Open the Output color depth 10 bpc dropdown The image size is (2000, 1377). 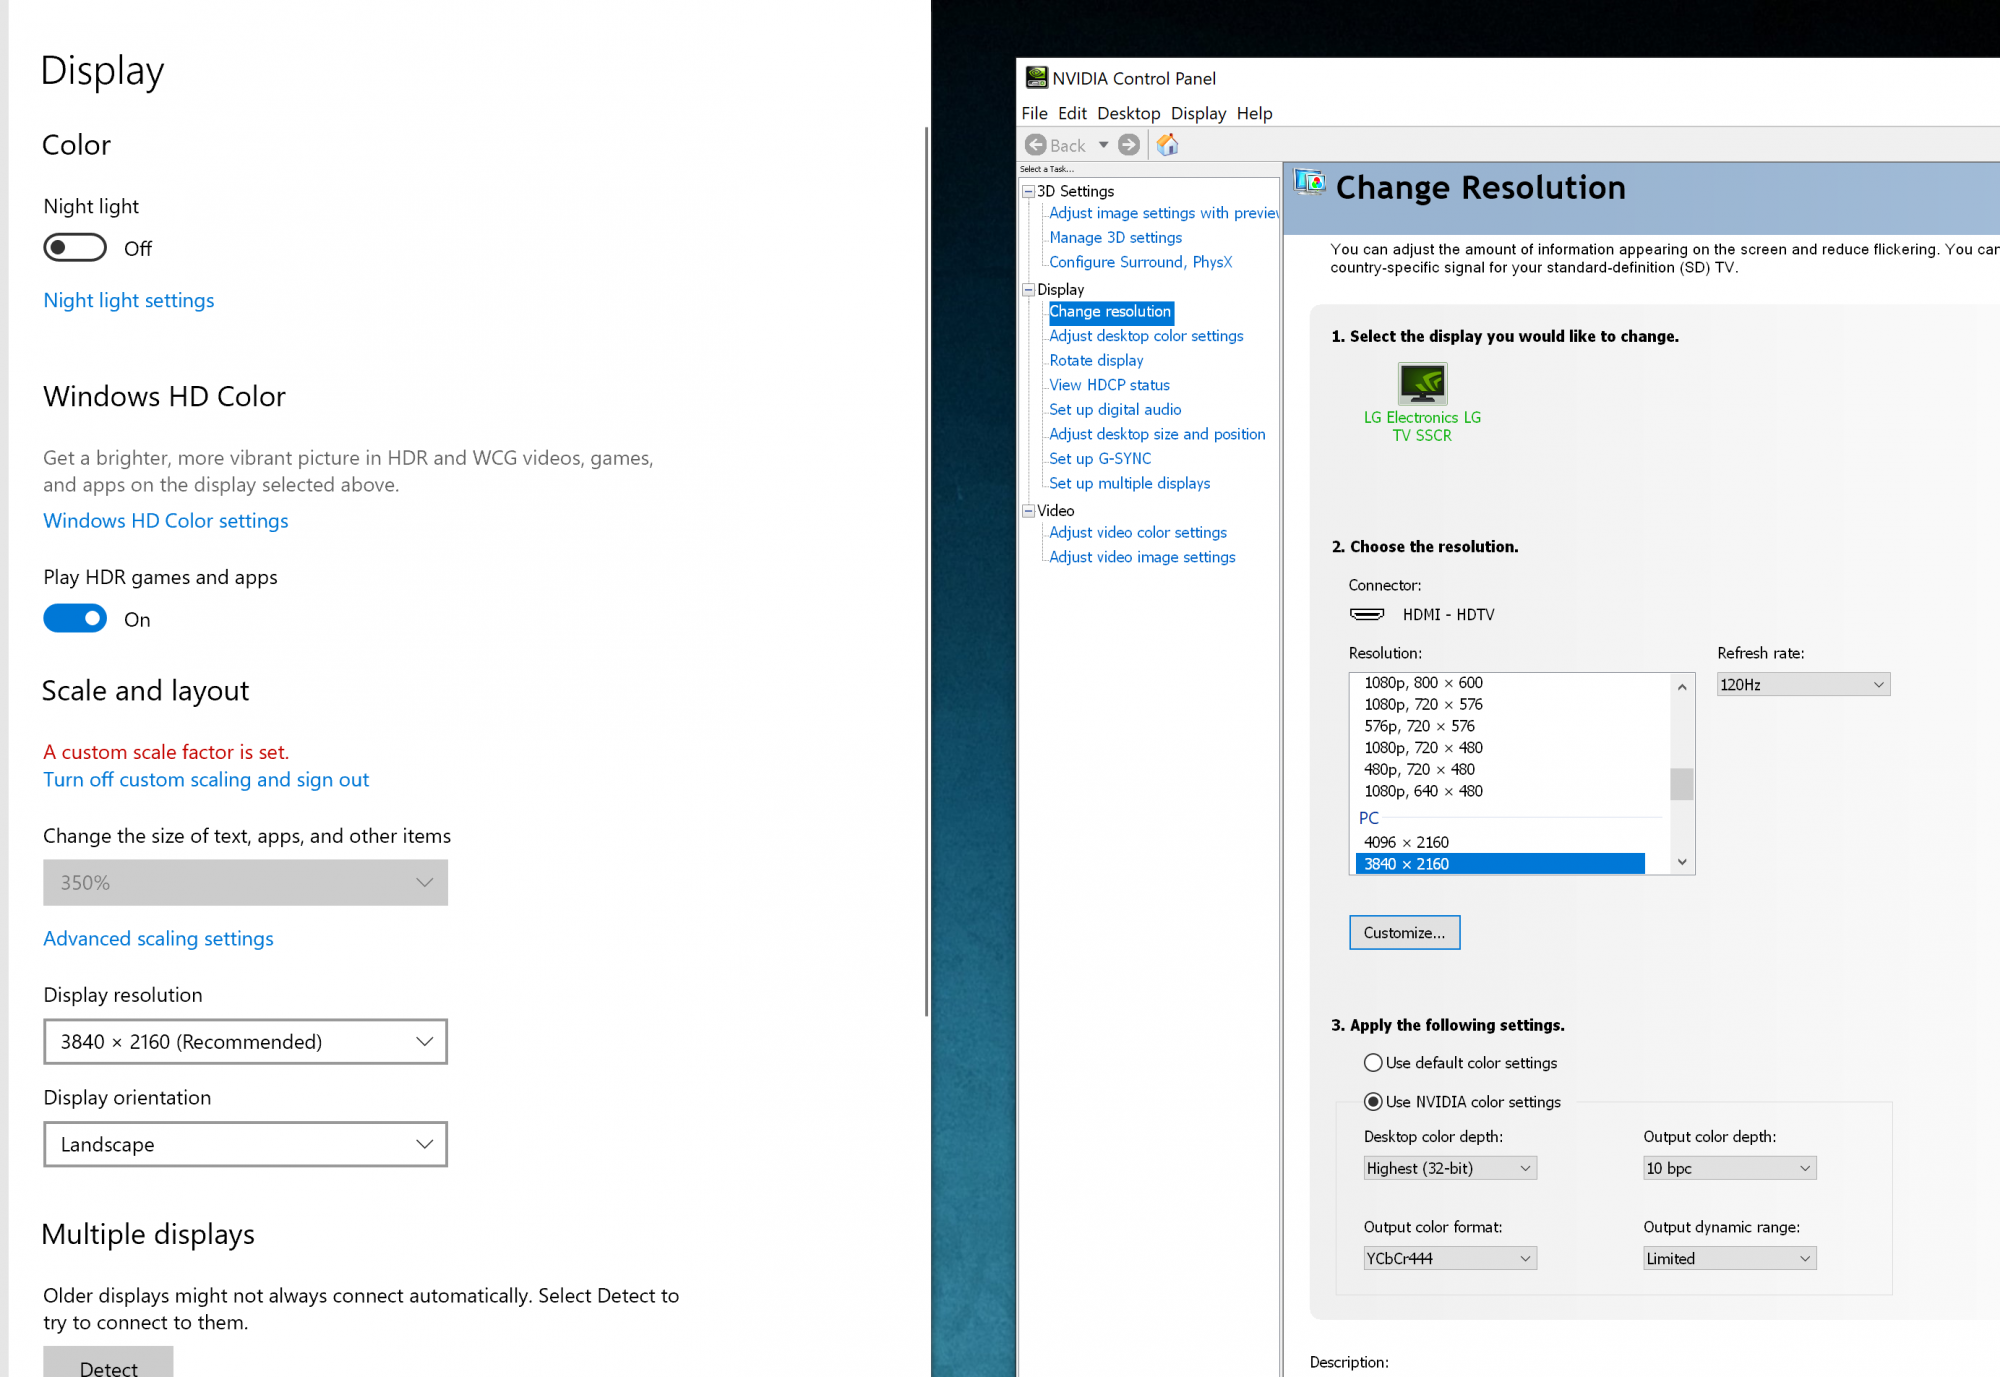[x=1729, y=1168]
